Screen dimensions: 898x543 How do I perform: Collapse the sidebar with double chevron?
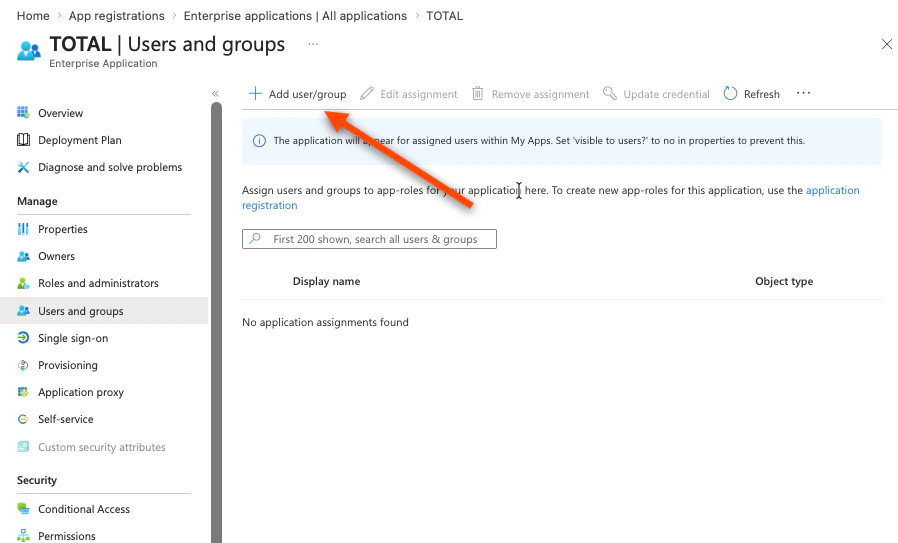click(215, 93)
